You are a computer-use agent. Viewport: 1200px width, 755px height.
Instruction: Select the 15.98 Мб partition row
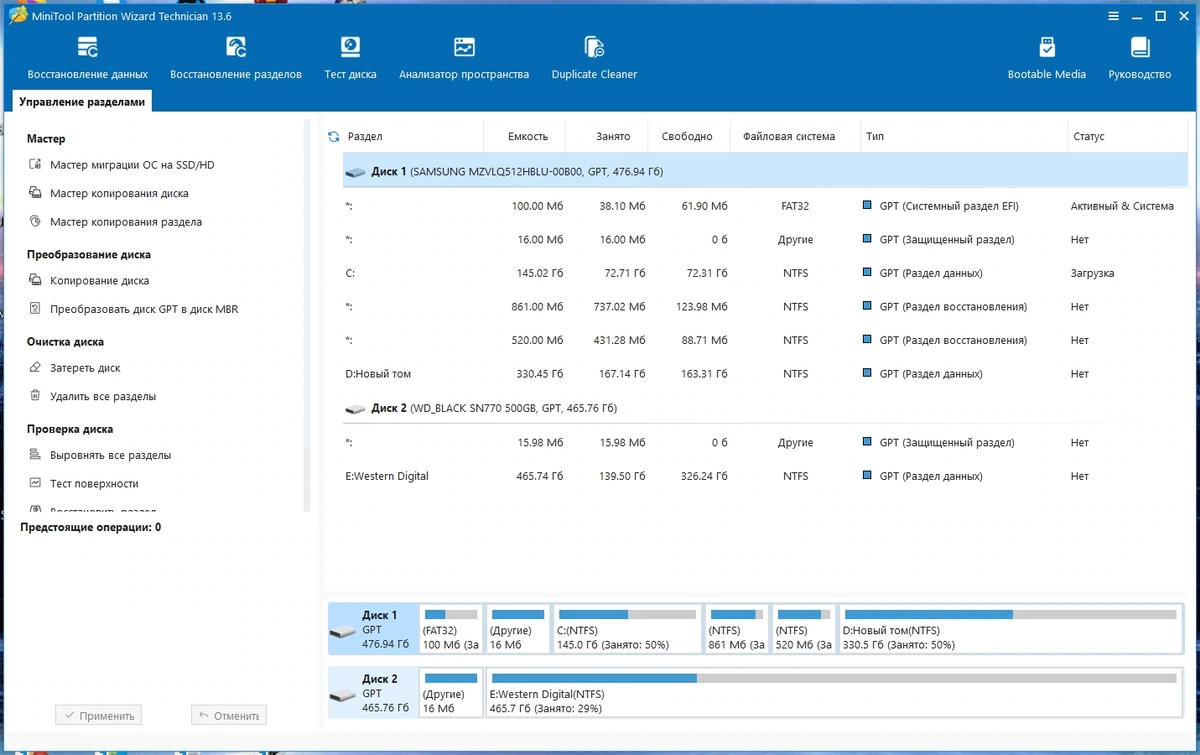pyautogui.click(x=763, y=442)
